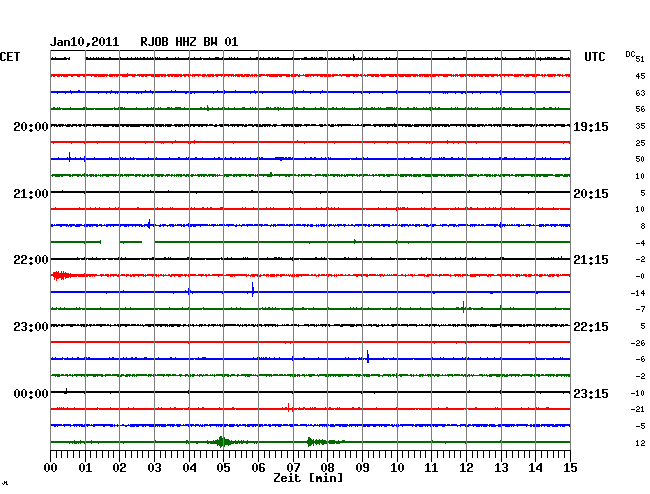The width and height of the screenshot is (650, 494).
Task: Click DC value "-4"
Action: tap(640, 243)
